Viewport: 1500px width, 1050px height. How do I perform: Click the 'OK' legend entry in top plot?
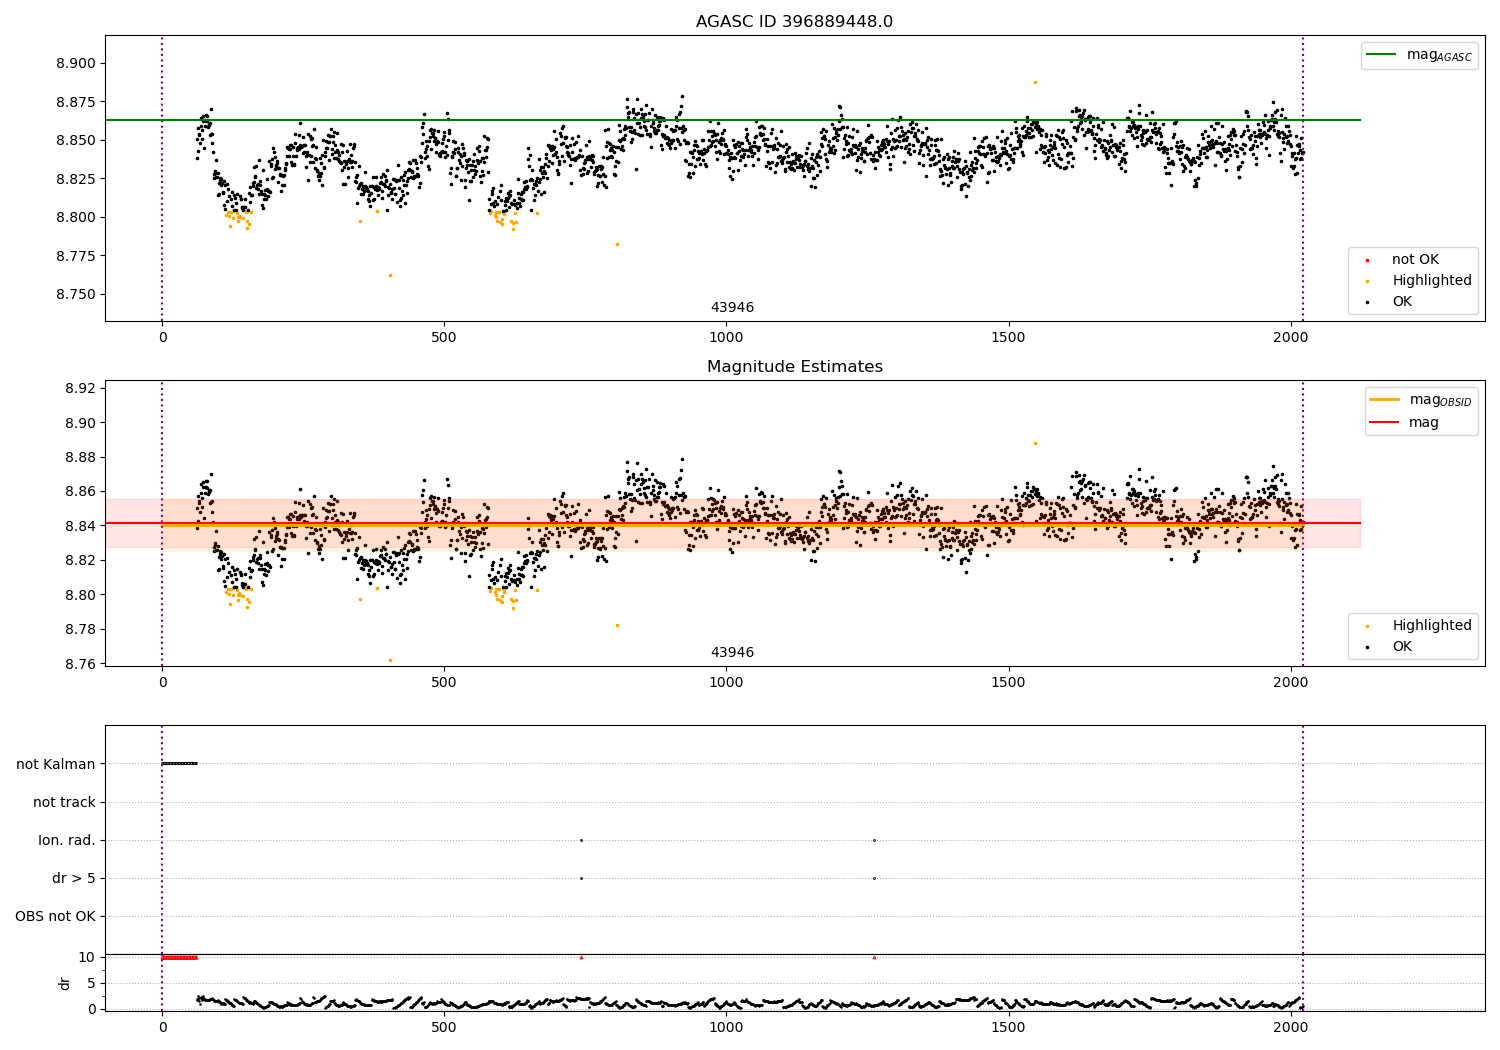click(1402, 302)
